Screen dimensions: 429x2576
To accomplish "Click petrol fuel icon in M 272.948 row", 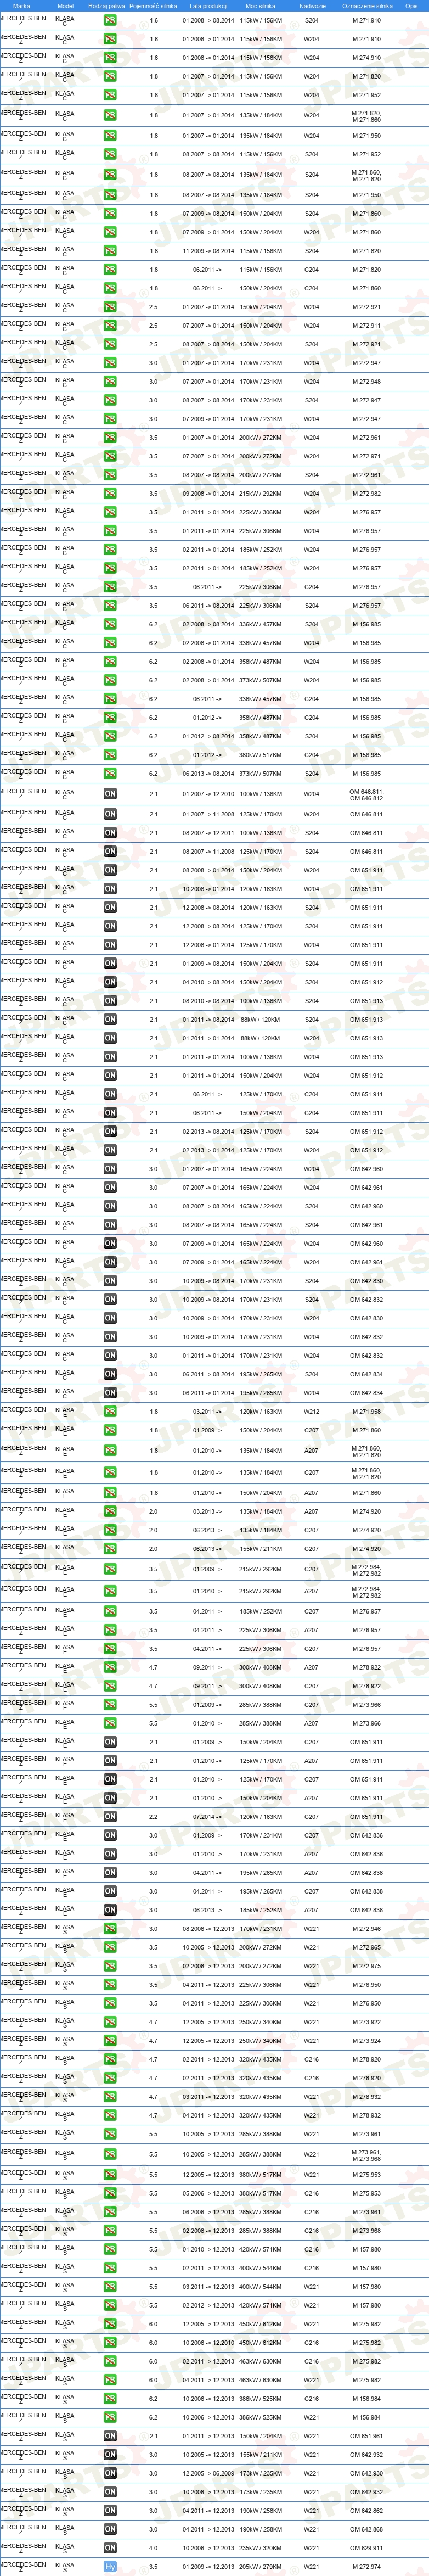I will tap(110, 381).
